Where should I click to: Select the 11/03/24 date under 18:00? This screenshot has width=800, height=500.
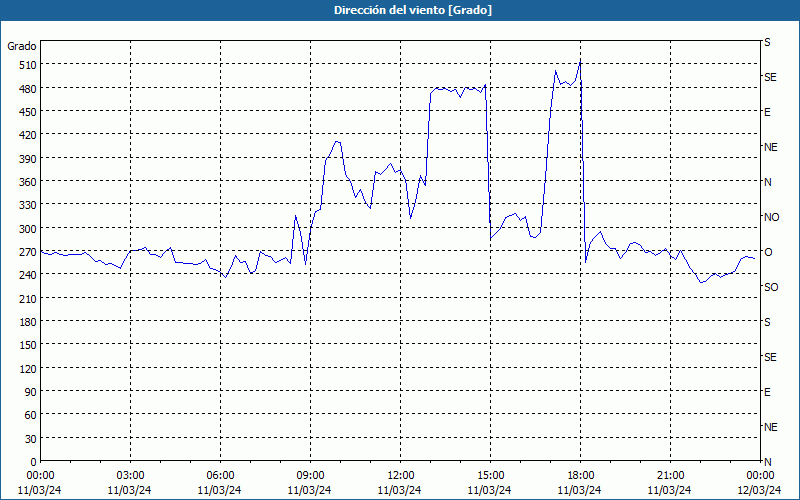pos(580,490)
